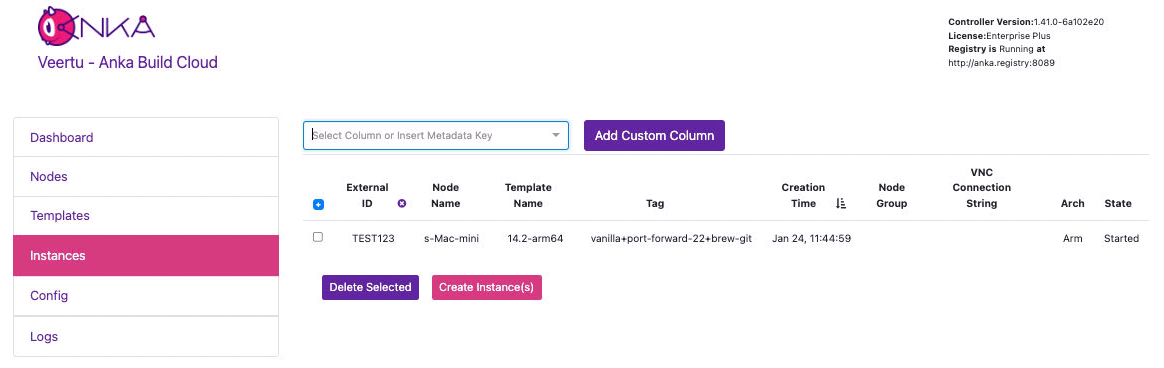This screenshot has height=368, width=1164.
Task: Show the Logs page
Action: coord(146,337)
